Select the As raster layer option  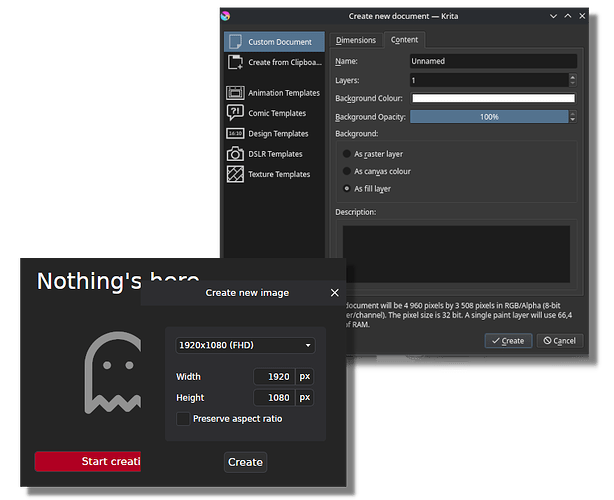347,154
